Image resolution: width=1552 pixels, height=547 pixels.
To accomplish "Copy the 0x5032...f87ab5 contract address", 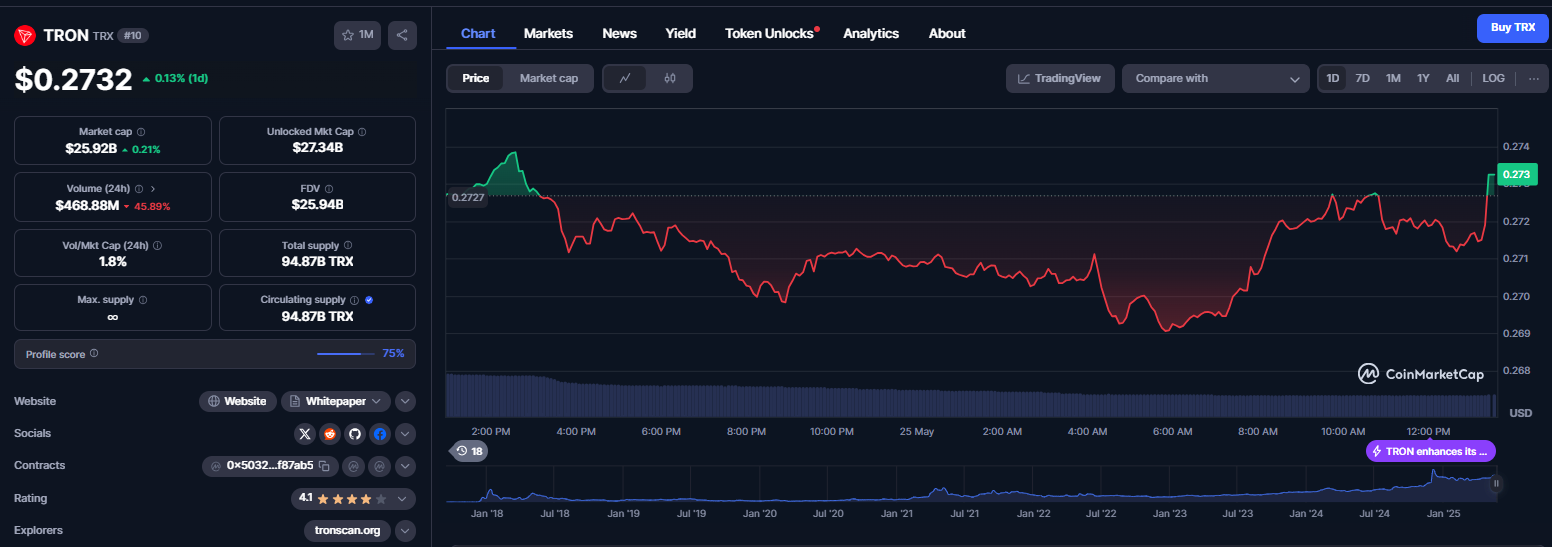I will pyautogui.click(x=324, y=466).
